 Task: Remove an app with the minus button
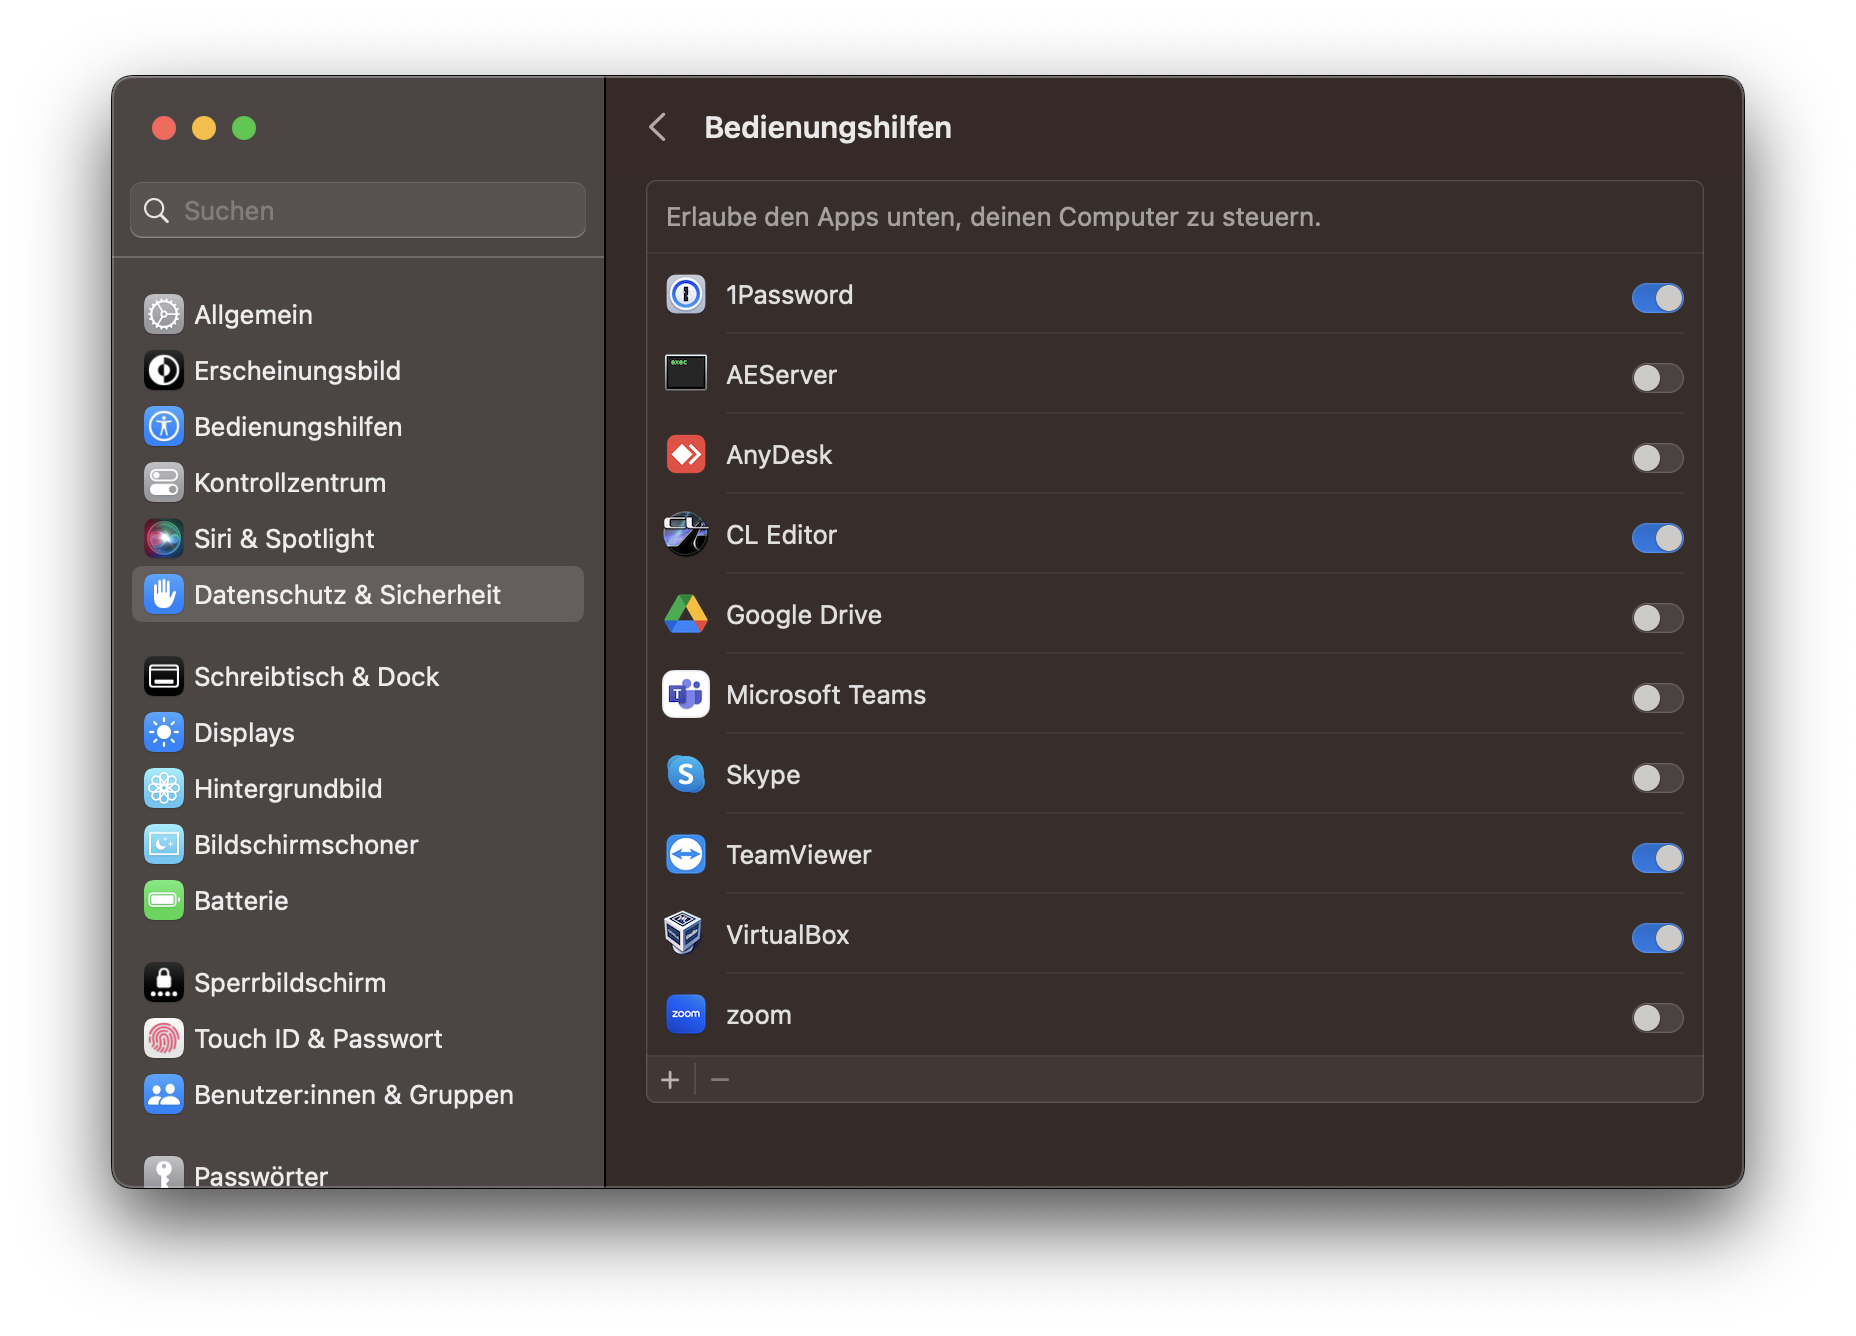(x=720, y=1079)
